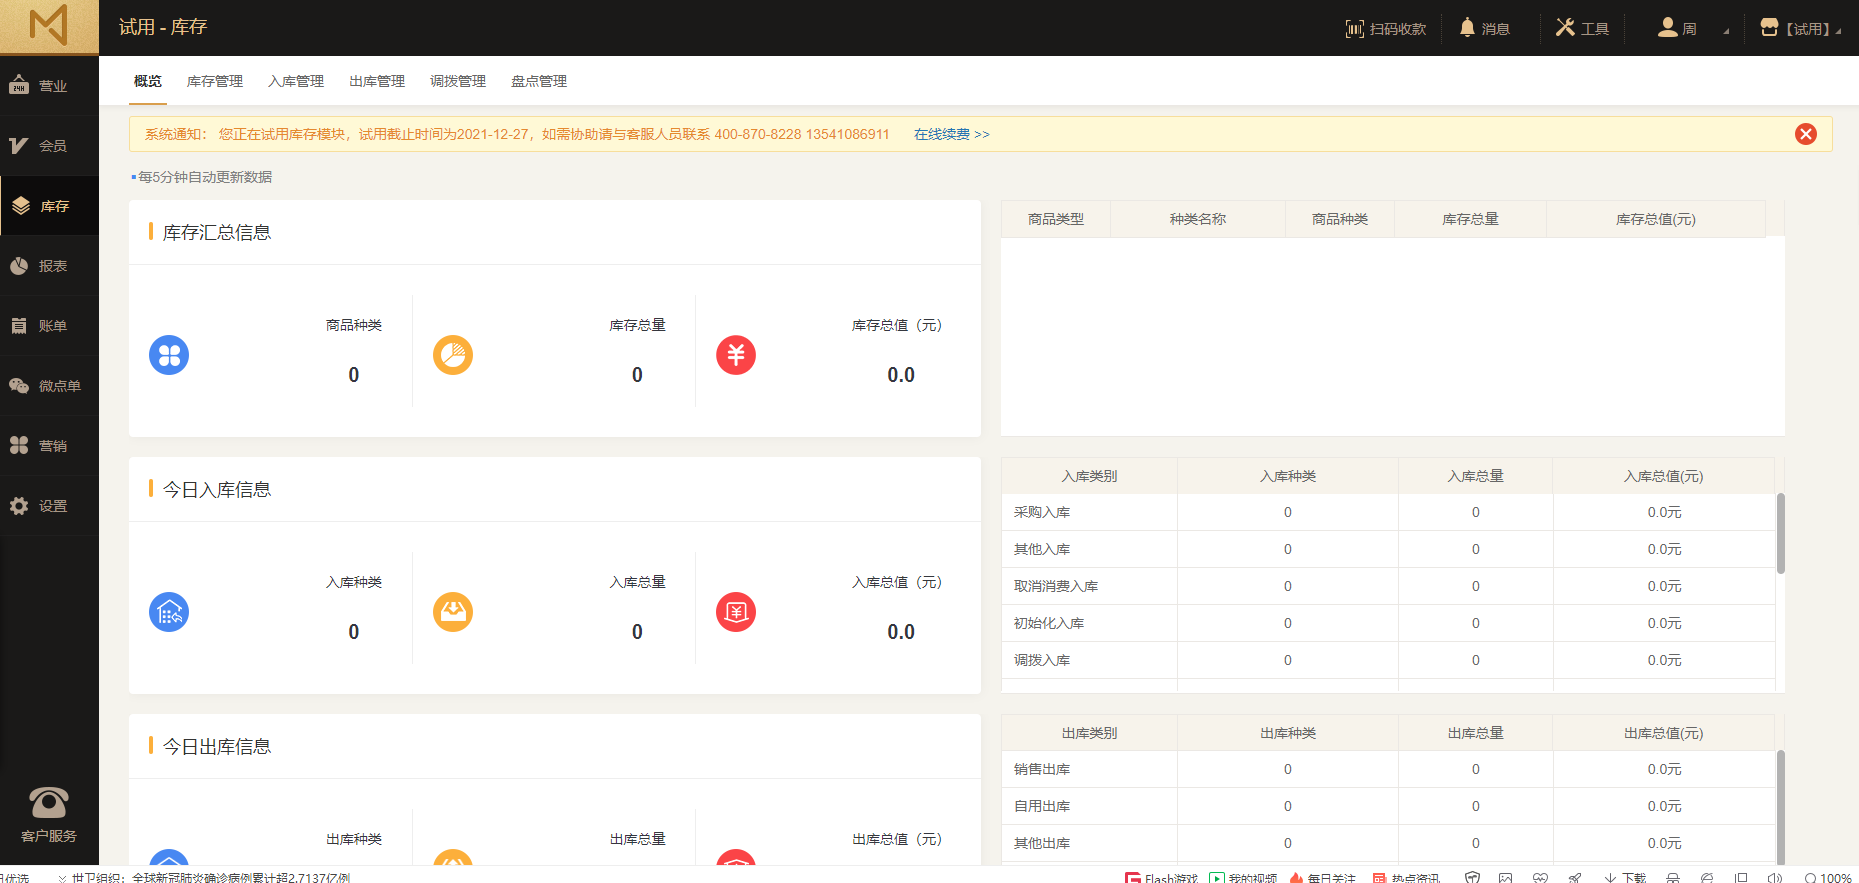This screenshot has width=1859, height=883.
Task: Switch to the 概览 tab
Action: pos(148,81)
